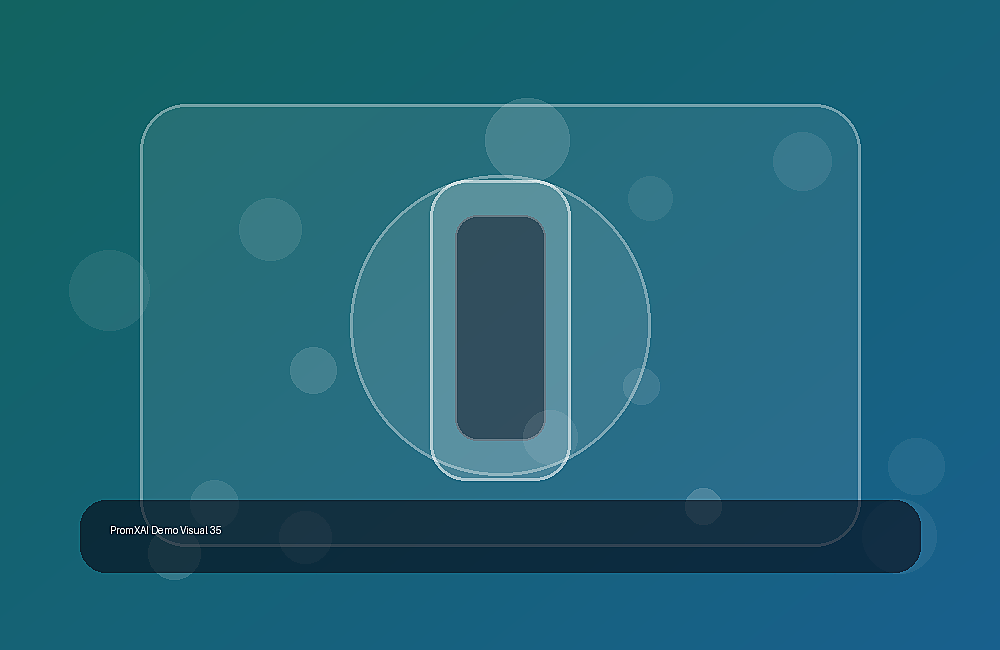Select the faint bubble inside the caption bar right of the text
This screenshot has width=1000, height=650.
tap(305, 537)
